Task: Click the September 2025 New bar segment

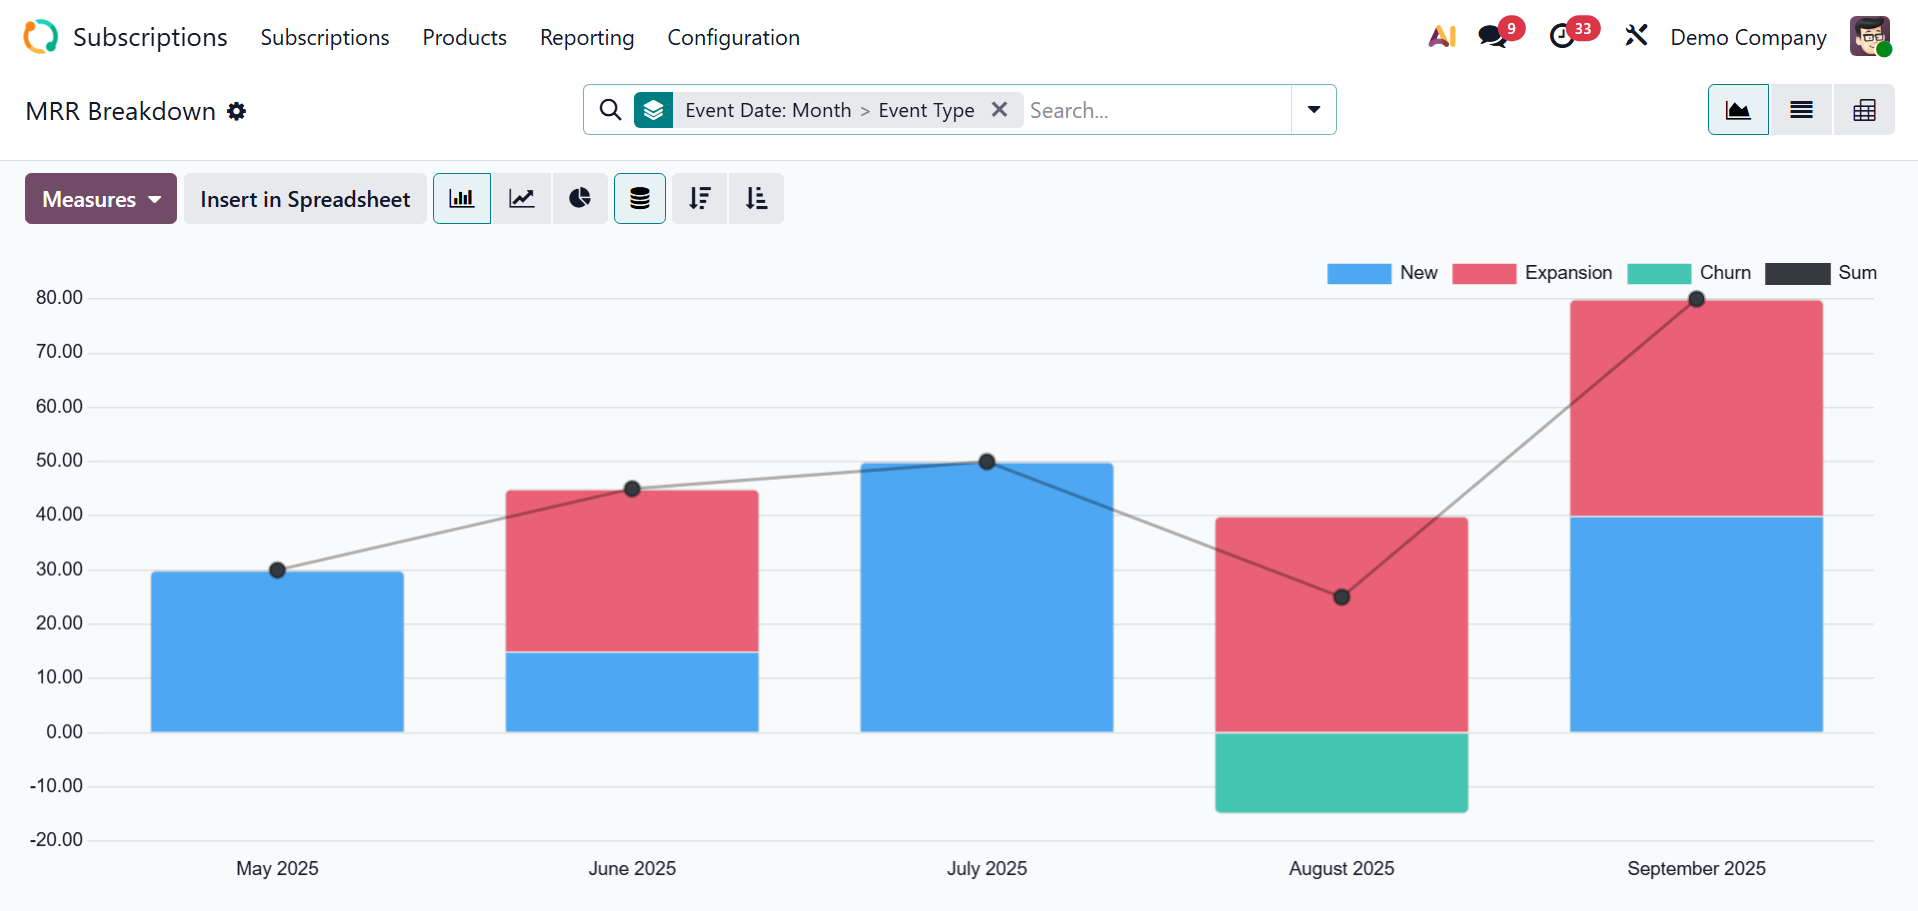Action: [x=1696, y=624]
